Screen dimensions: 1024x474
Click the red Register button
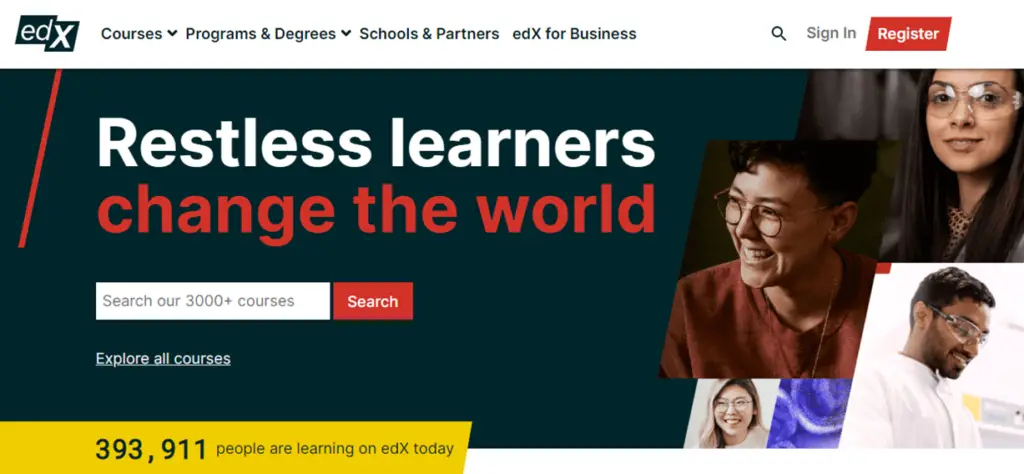coord(908,34)
